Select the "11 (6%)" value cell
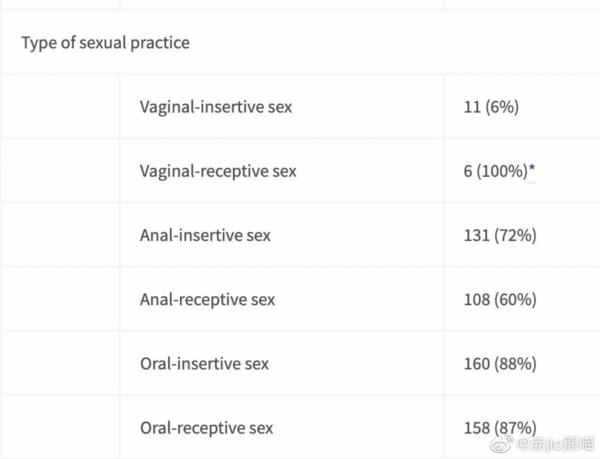This screenshot has width=600, height=459. pos(486,106)
